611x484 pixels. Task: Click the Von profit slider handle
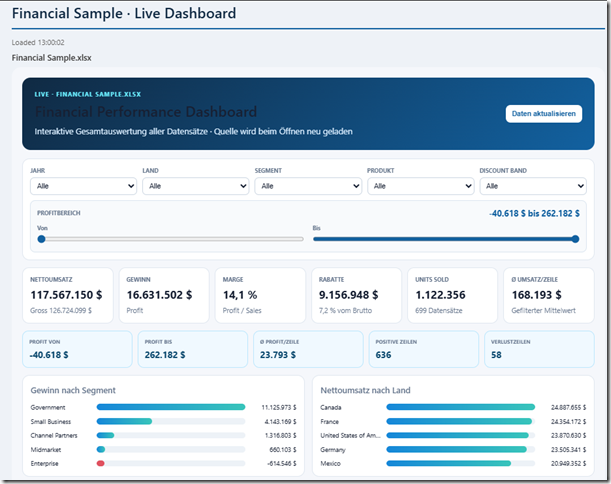[41, 239]
